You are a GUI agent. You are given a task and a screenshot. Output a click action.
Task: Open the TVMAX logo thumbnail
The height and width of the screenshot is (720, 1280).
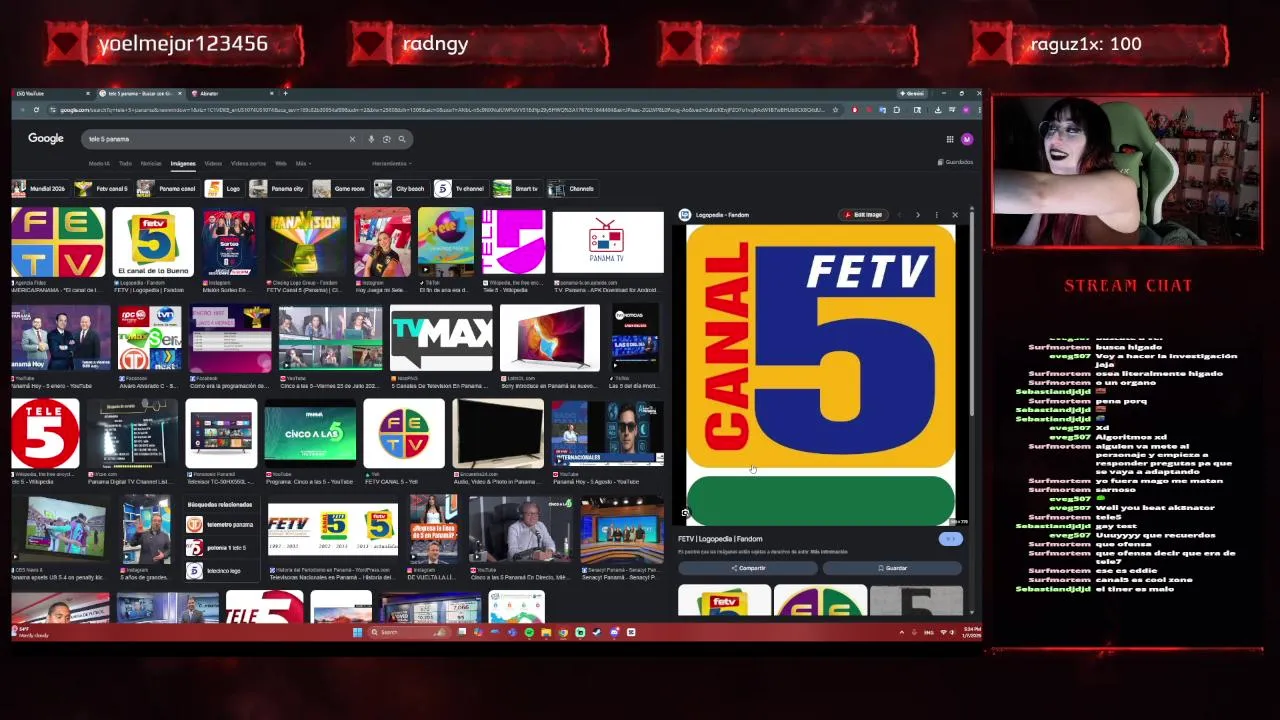click(x=441, y=339)
